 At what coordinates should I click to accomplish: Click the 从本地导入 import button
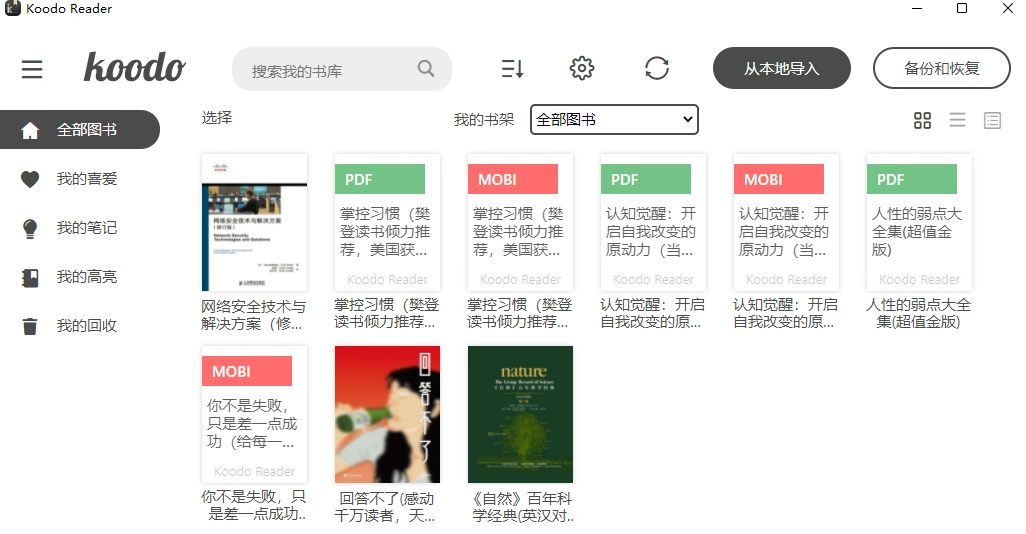(x=781, y=69)
